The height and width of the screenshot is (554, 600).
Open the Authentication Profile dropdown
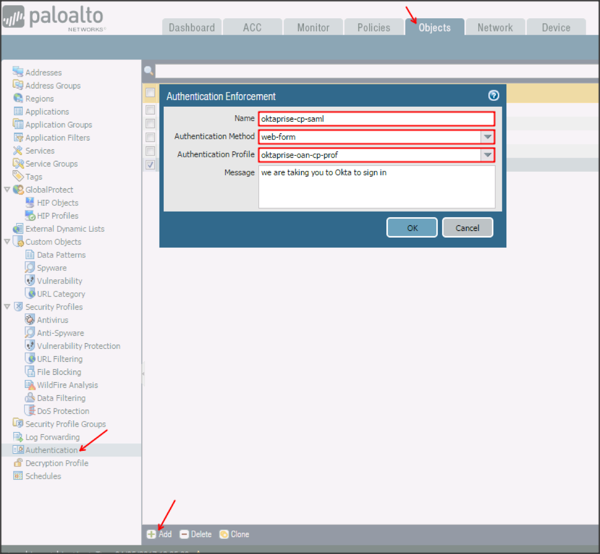coord(487,155)
